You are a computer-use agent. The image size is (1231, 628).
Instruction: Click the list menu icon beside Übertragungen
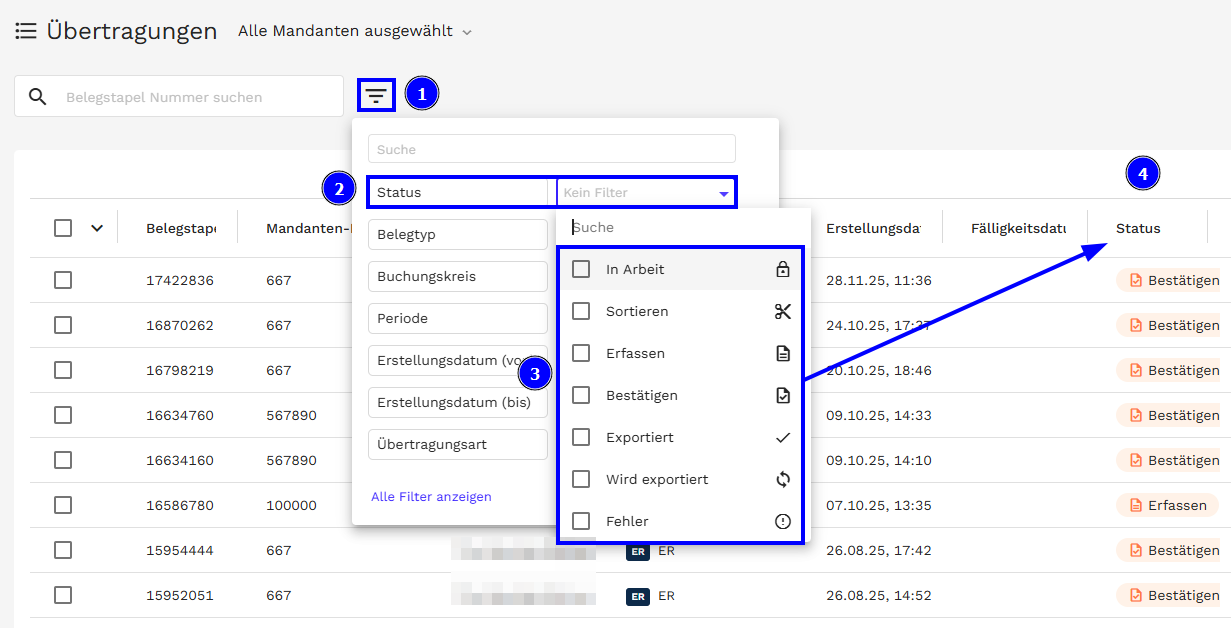click(x=26, y=31)
